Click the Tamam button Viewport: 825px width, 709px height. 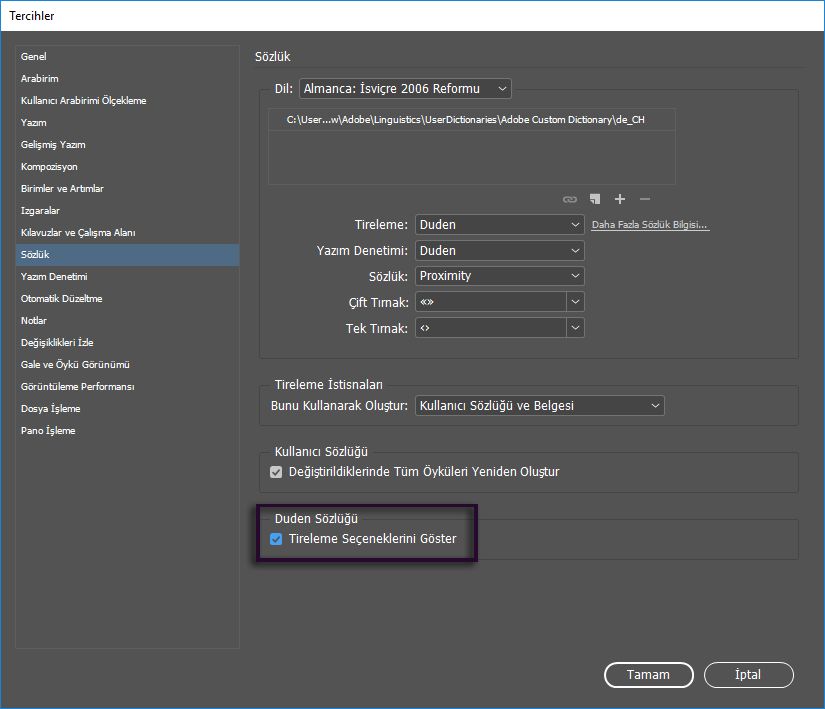(x=649, y=675)
